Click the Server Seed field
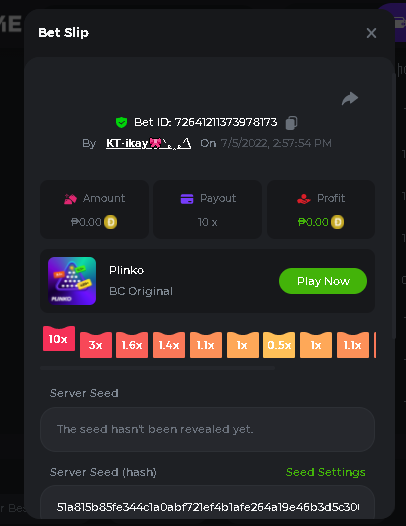The width and height of the screenshot is (406, 526). tap(207, 429)
